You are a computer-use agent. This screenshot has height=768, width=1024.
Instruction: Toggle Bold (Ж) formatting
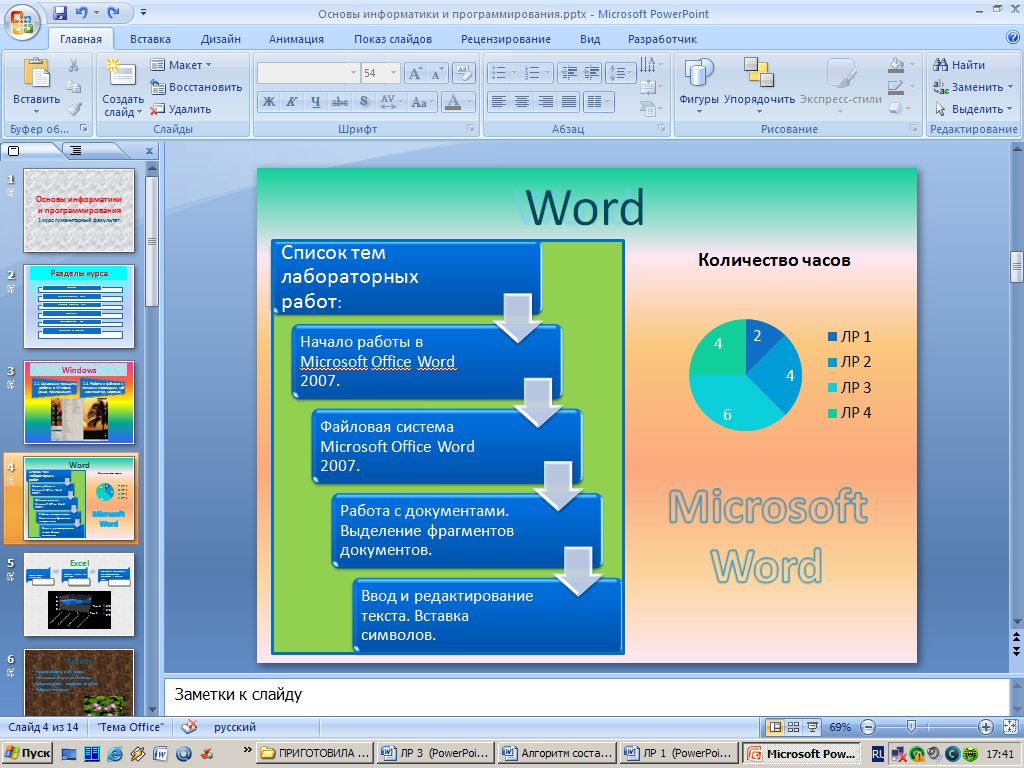(x=268, y=102)
